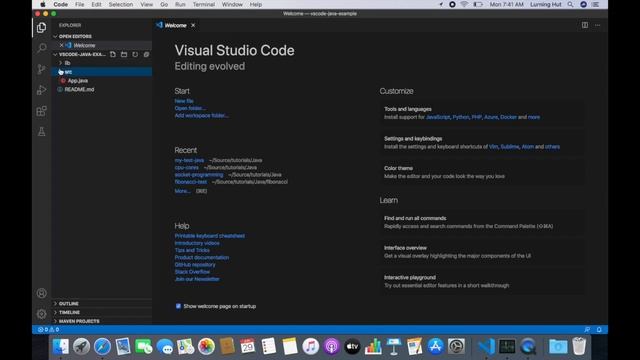Open Interactive playground item
The height and width of the screenshot is (360, 640).
tap(482, 281)
